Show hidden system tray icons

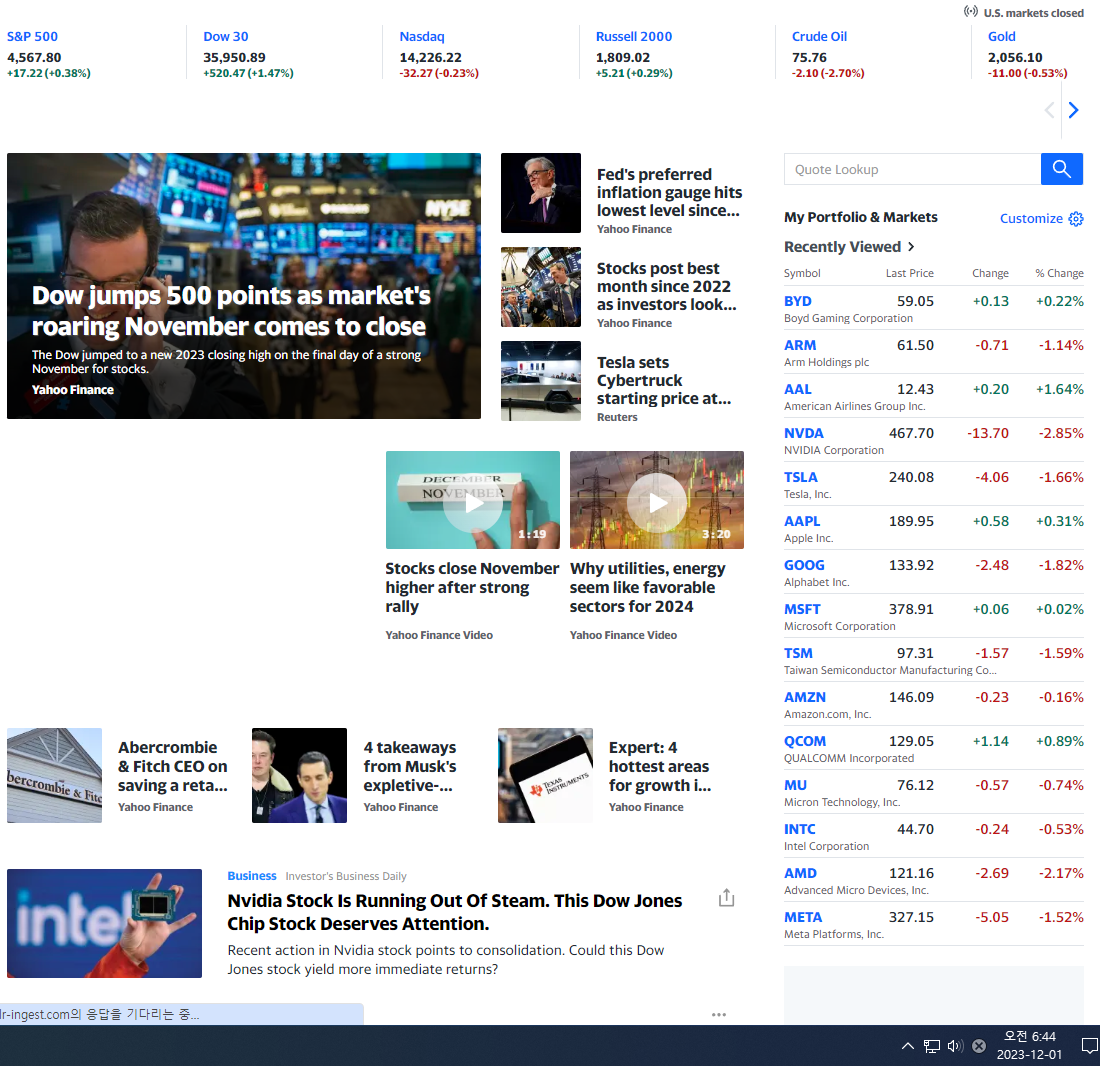click(908, 1046)
